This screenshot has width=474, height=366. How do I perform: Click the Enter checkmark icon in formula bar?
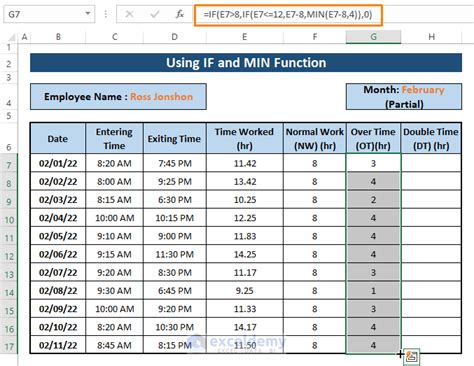coord(154,14)
